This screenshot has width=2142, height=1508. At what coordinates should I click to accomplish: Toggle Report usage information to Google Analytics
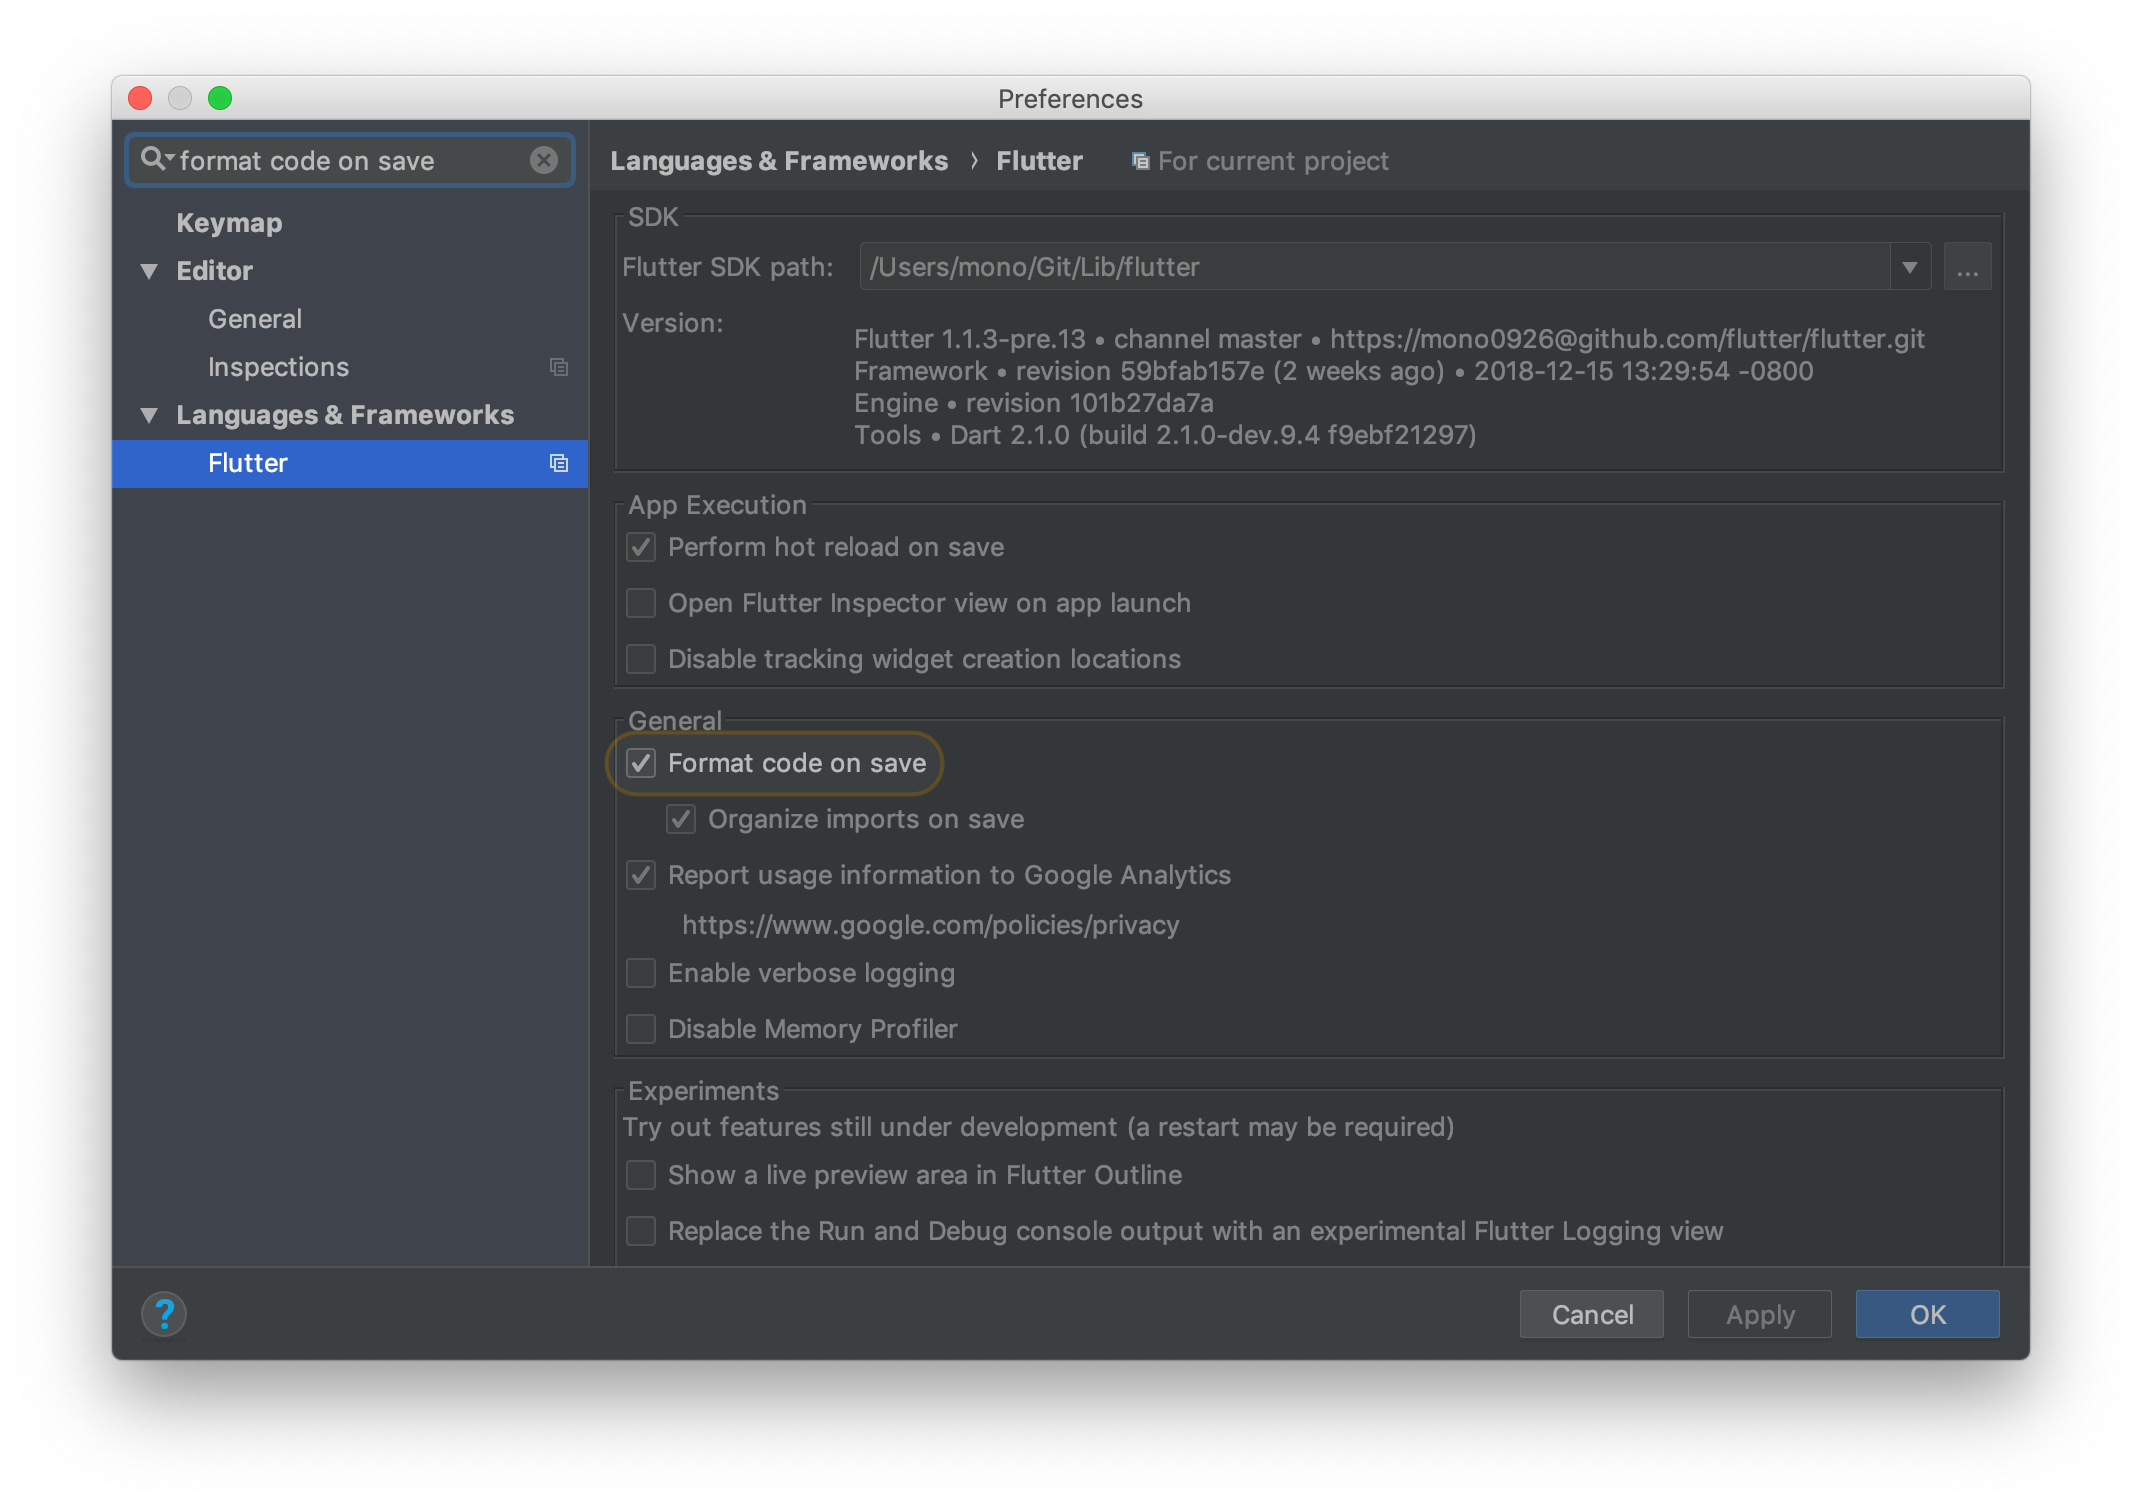(x=641, y=875)
